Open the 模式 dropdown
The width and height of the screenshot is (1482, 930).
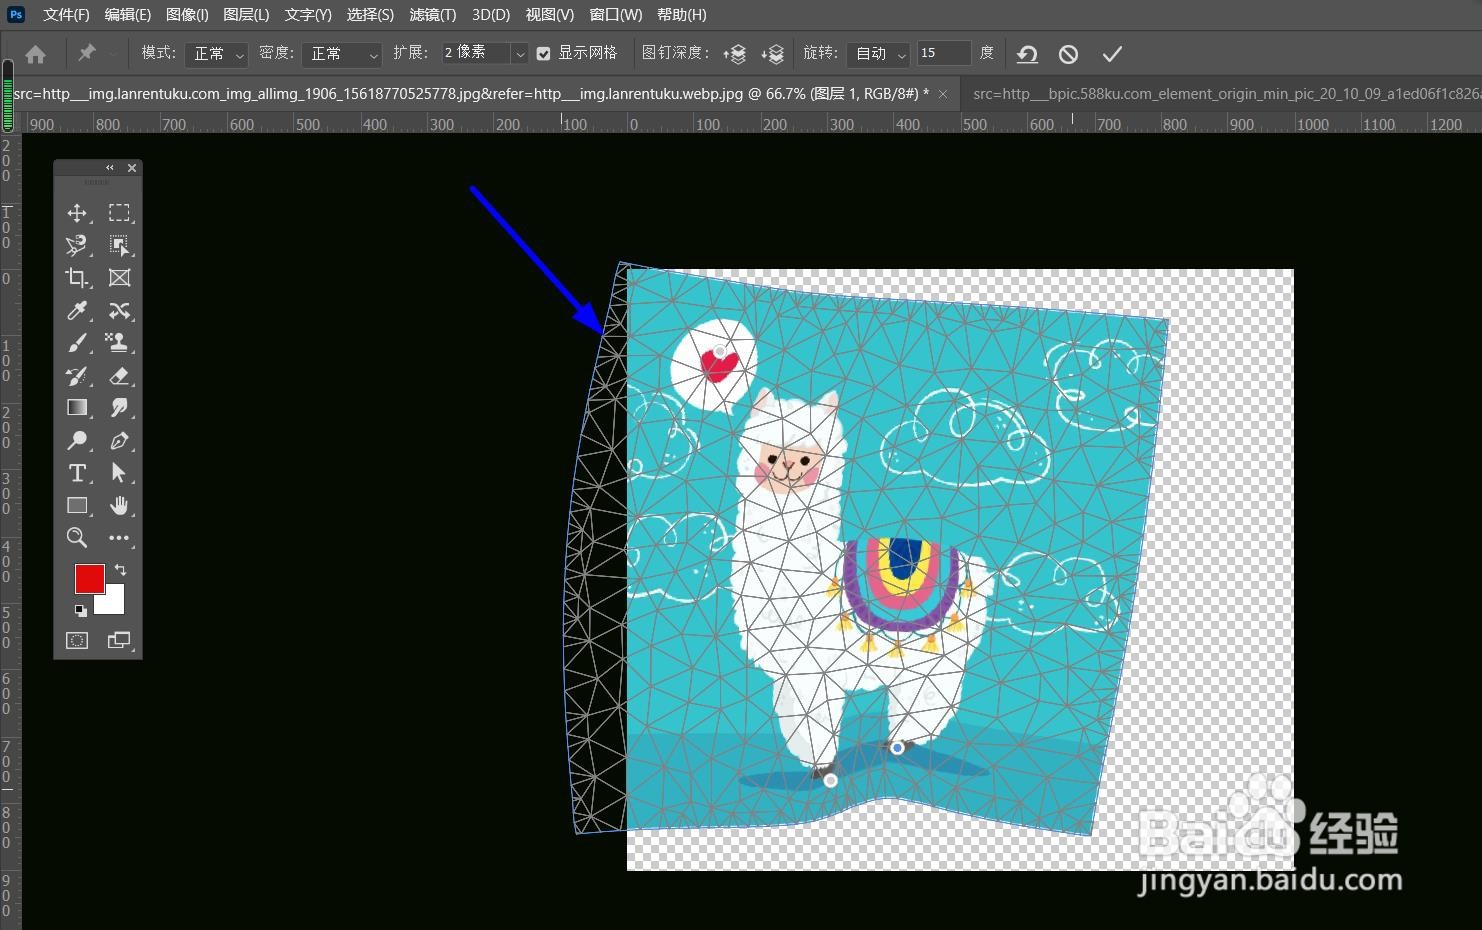click(x=217, y=54)
